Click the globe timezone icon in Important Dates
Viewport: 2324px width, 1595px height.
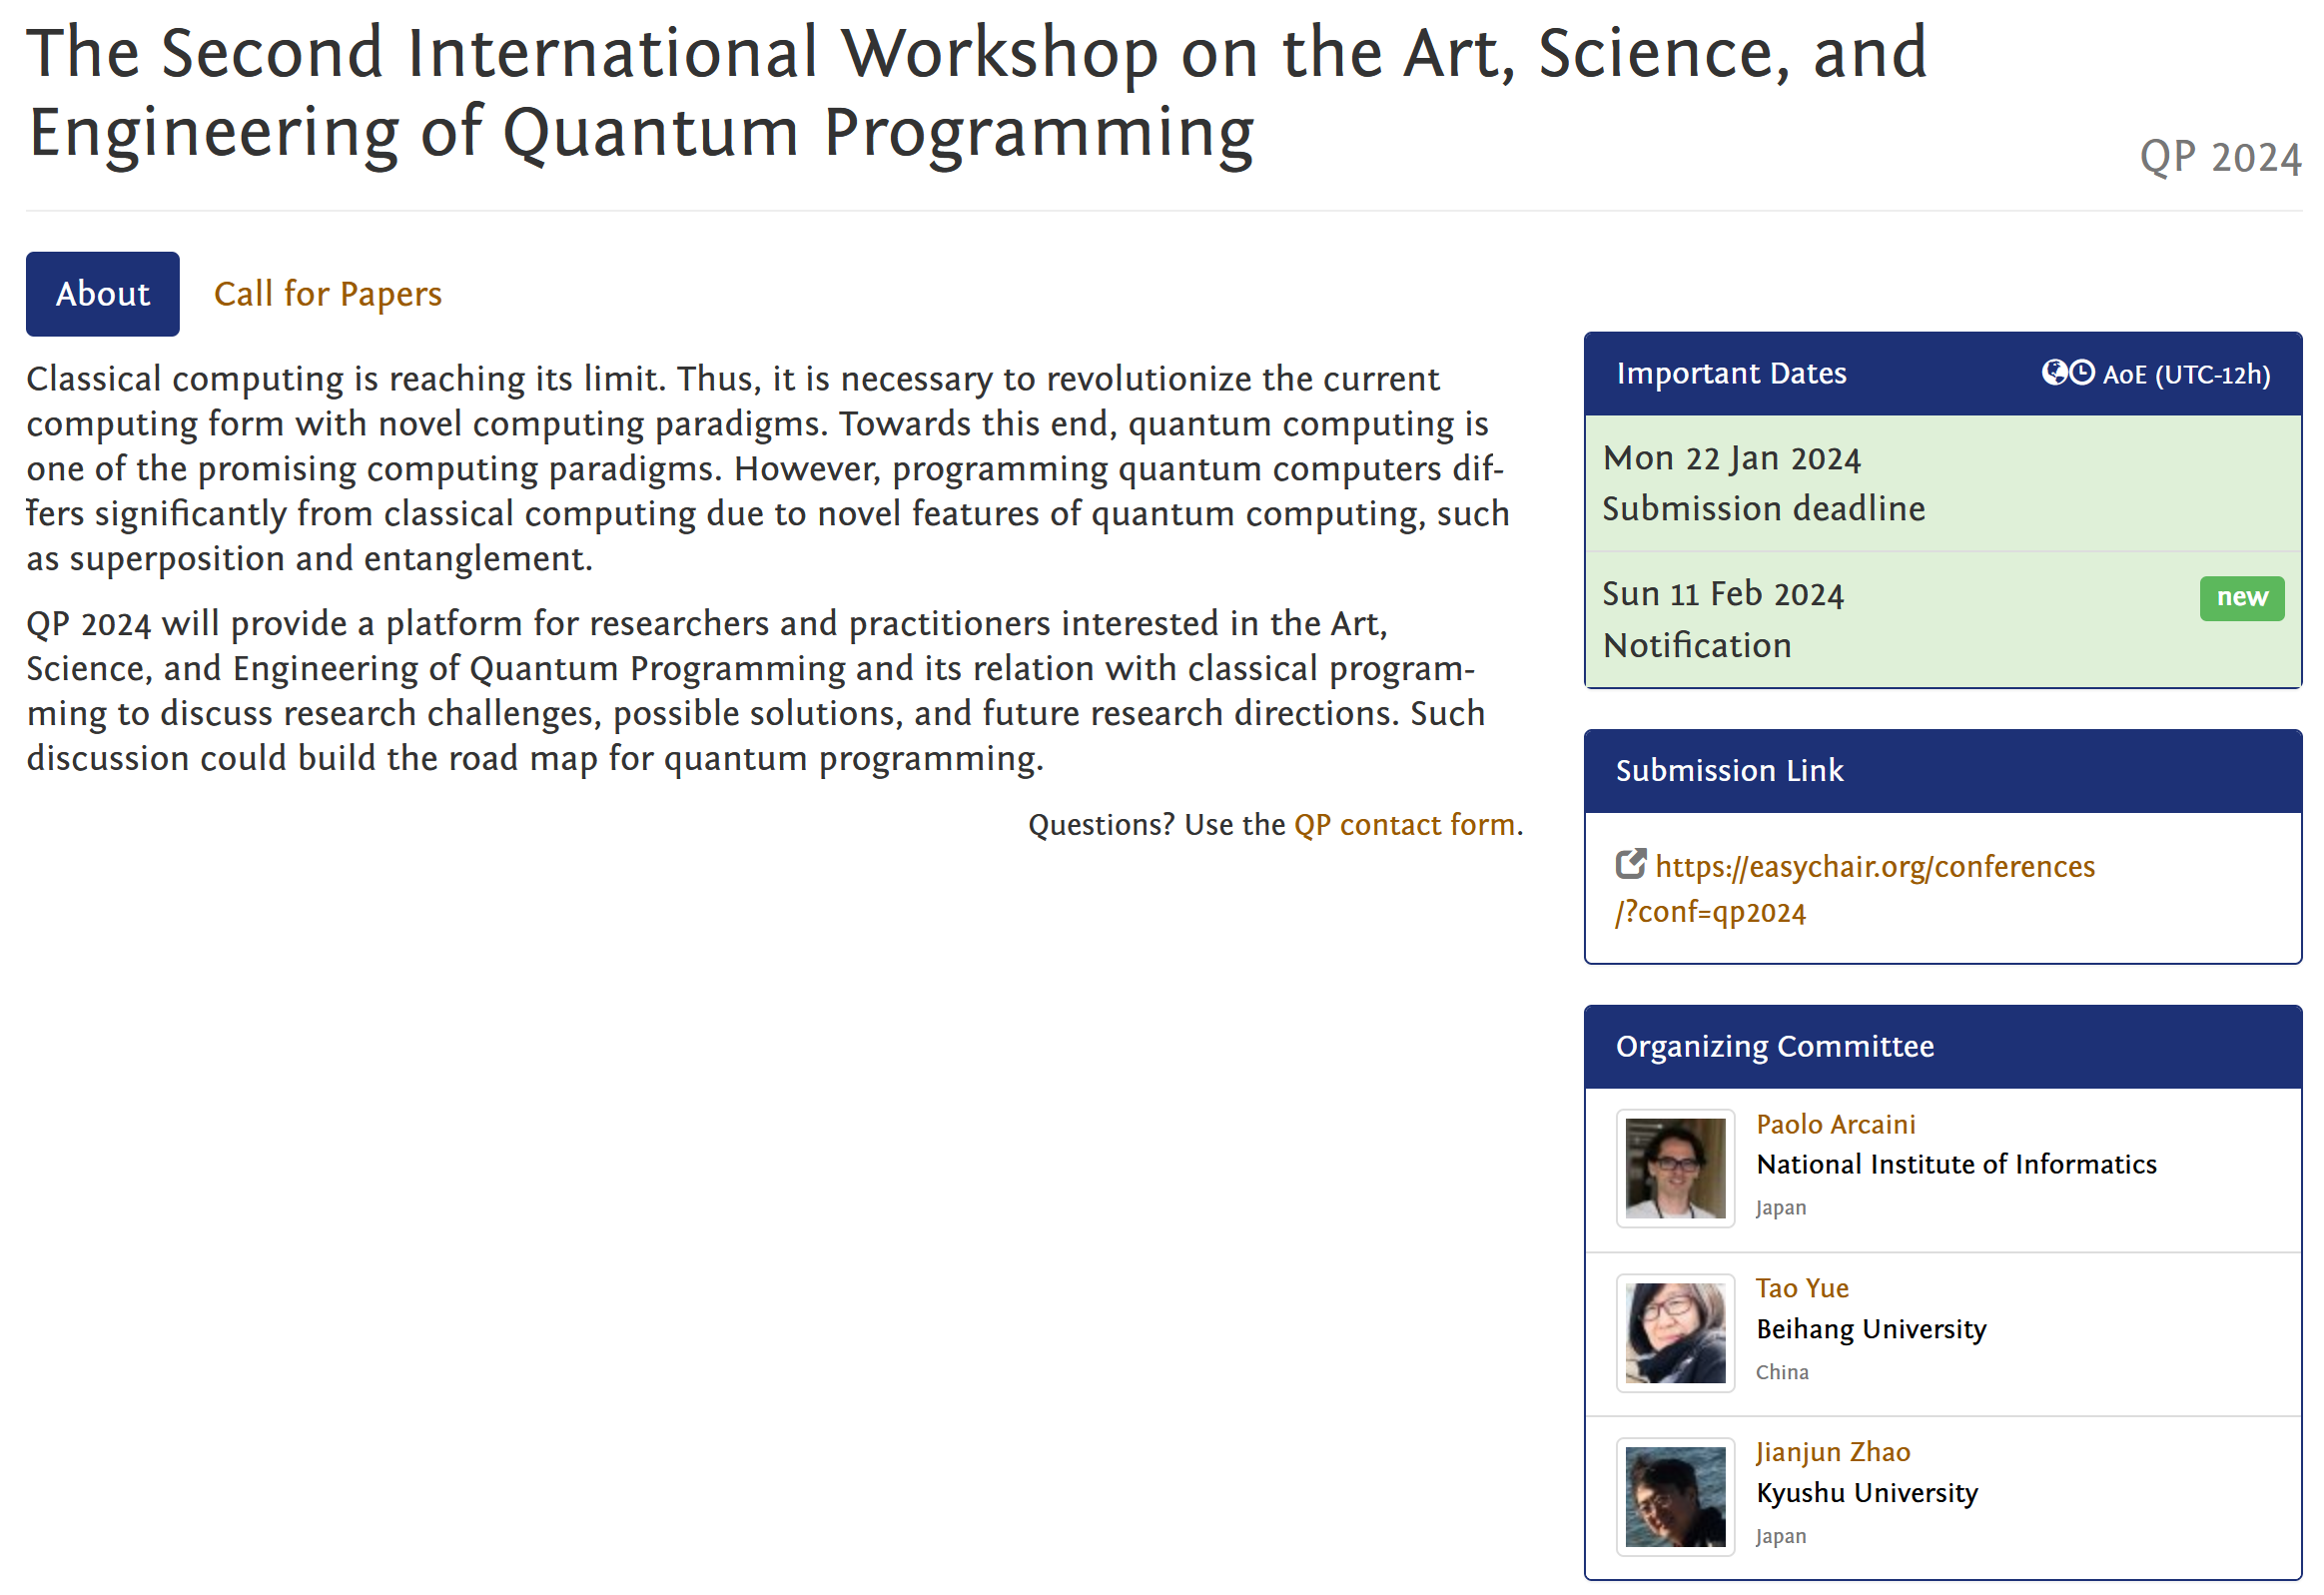2055,373
